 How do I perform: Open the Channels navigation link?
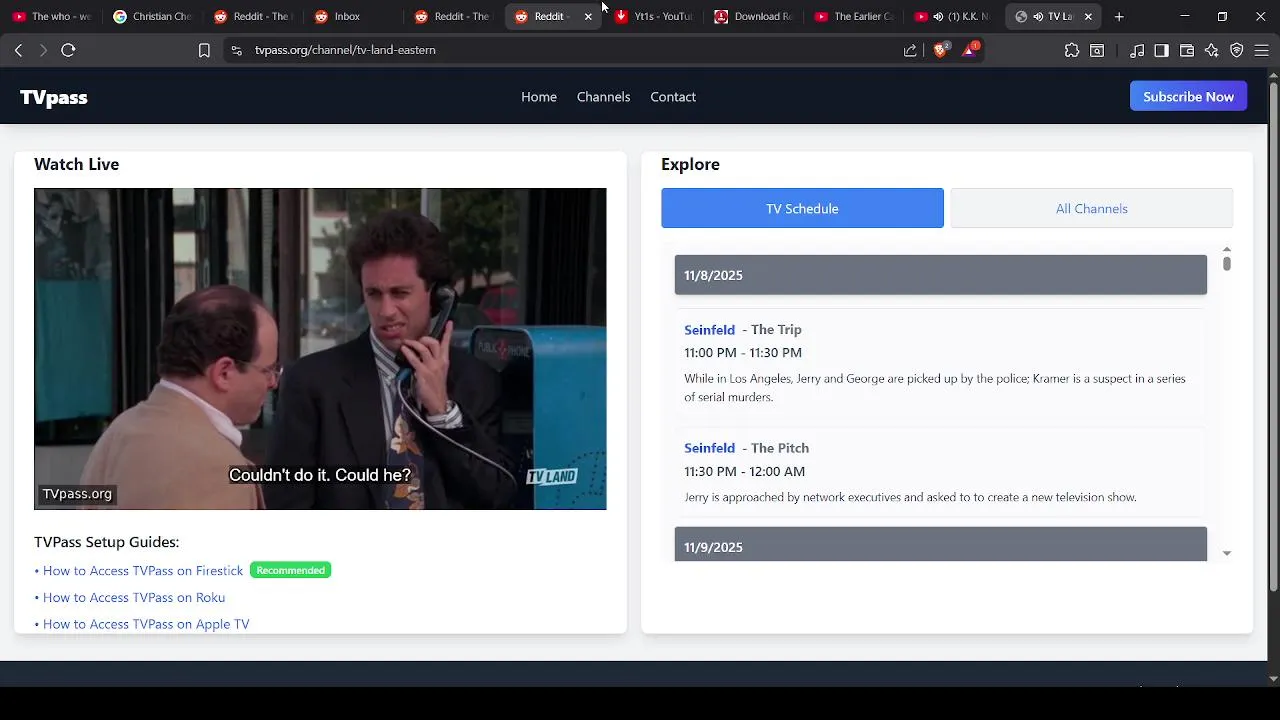tap(603, 97)
